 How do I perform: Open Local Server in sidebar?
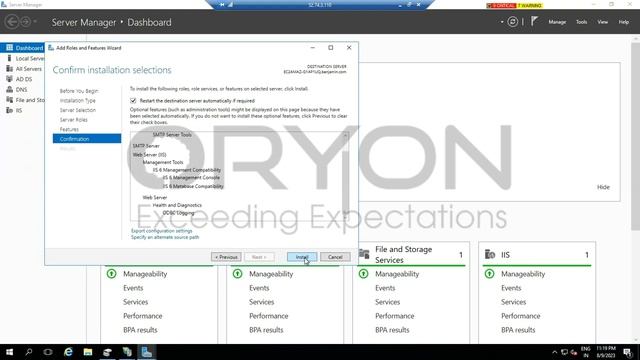pos(25,58)
